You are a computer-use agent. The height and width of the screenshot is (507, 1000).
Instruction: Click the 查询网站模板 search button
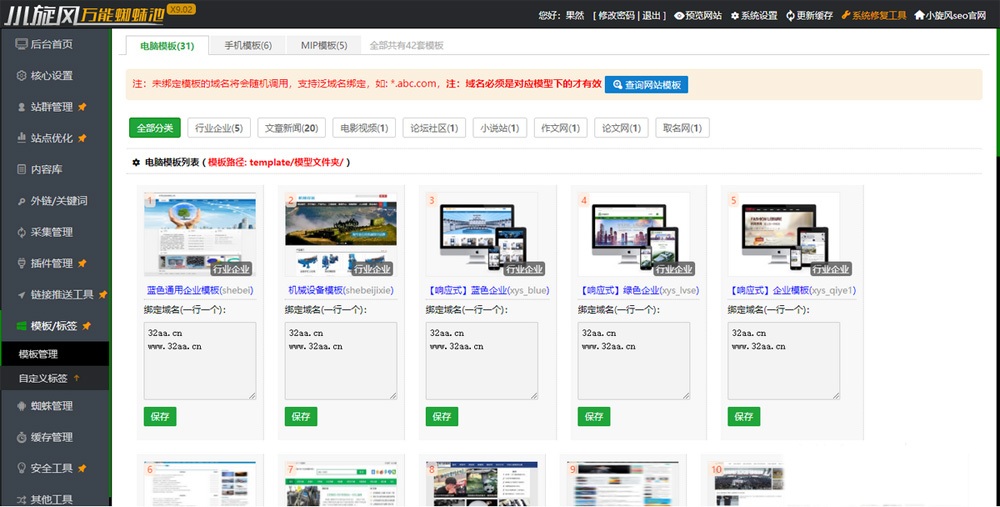(646, 85)
